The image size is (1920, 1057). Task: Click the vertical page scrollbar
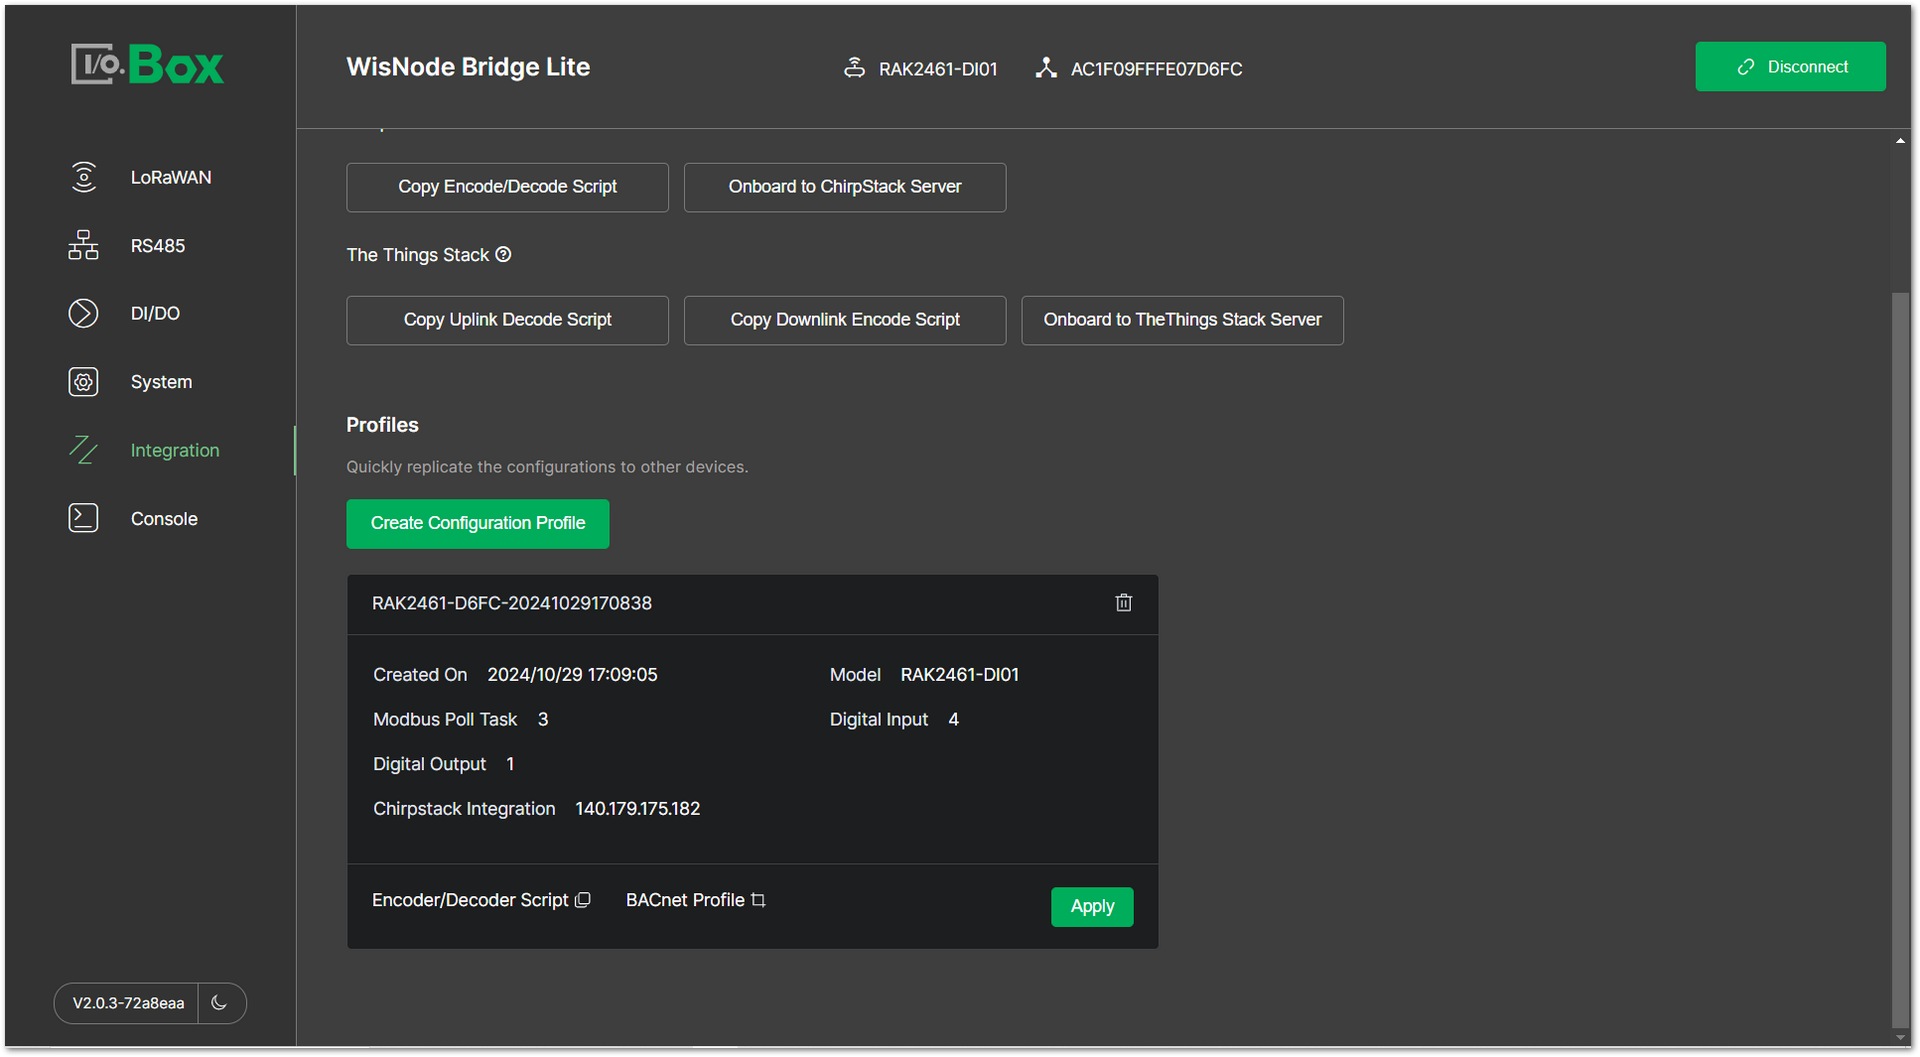1899,660
